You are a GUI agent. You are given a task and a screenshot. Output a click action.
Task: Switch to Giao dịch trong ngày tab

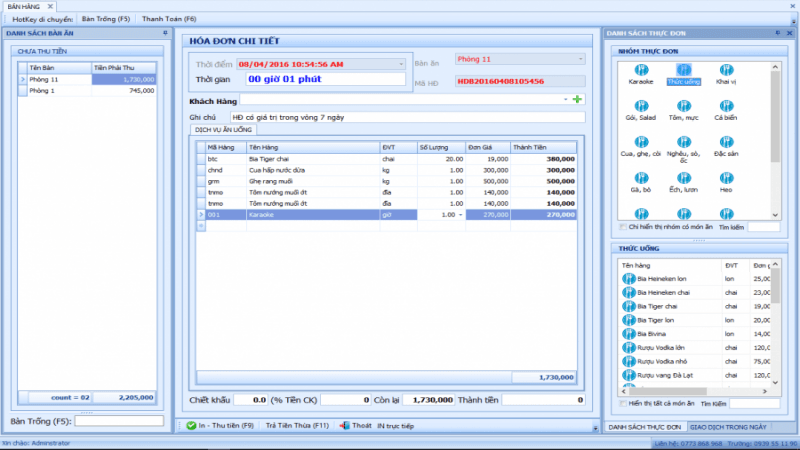coord(728,427)
